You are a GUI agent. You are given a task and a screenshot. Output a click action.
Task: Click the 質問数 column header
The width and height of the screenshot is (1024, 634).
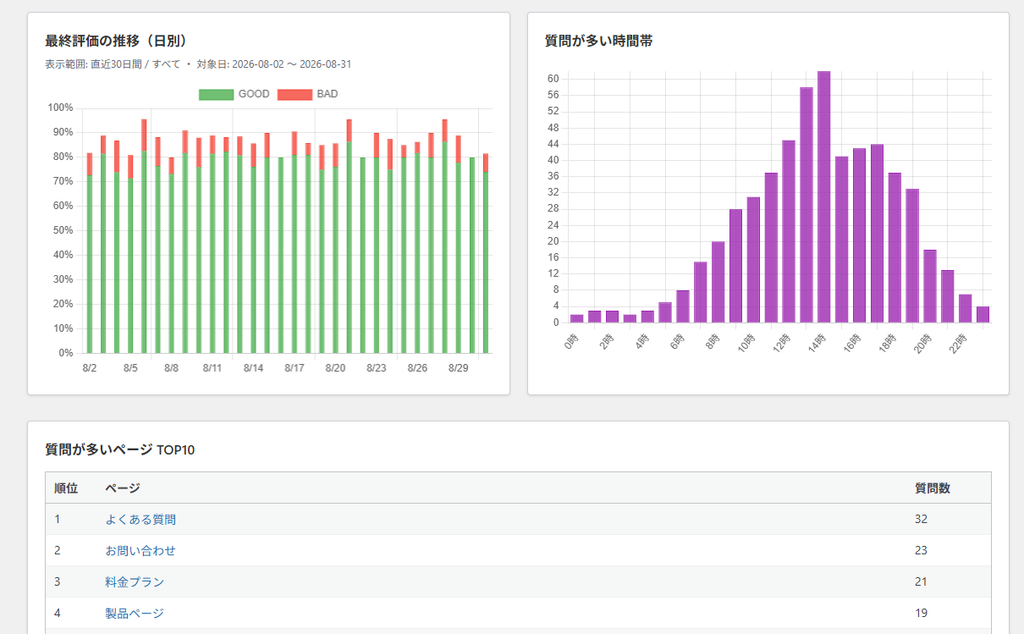932,488
